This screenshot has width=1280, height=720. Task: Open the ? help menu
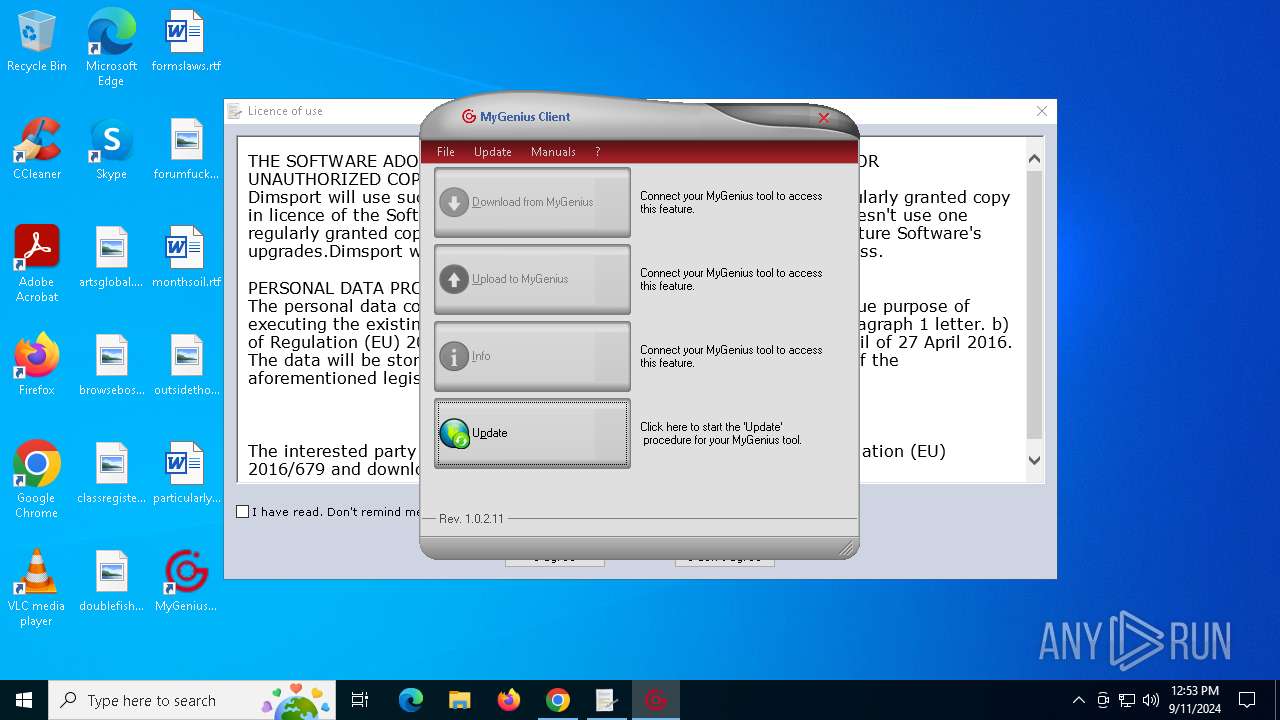pos(598,152)
